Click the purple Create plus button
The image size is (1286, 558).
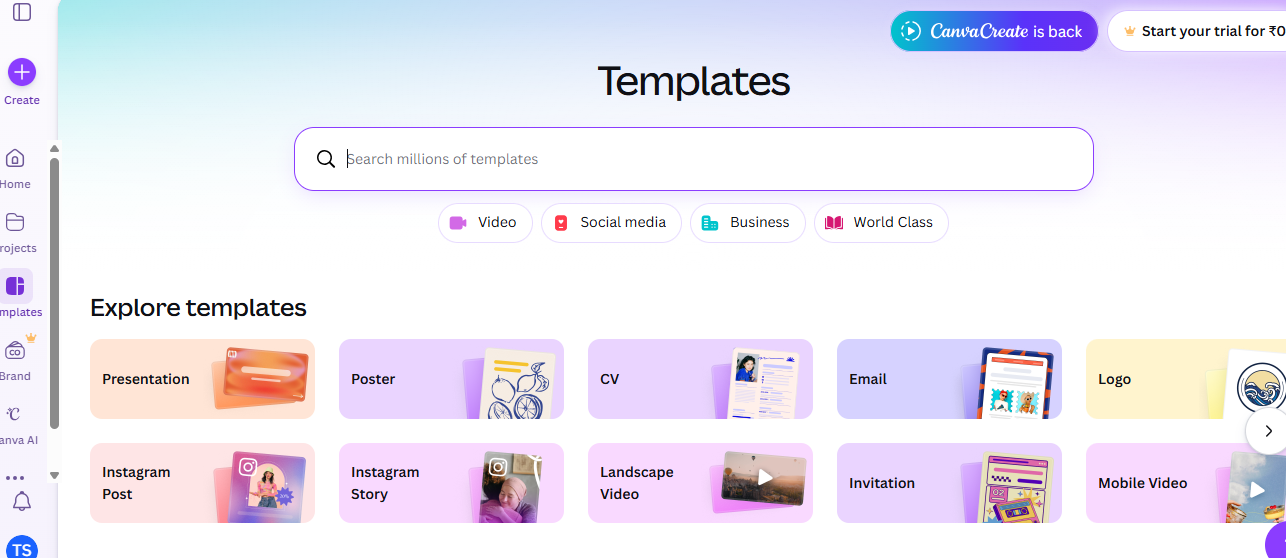pyautogui.click(x=22, y=72)
